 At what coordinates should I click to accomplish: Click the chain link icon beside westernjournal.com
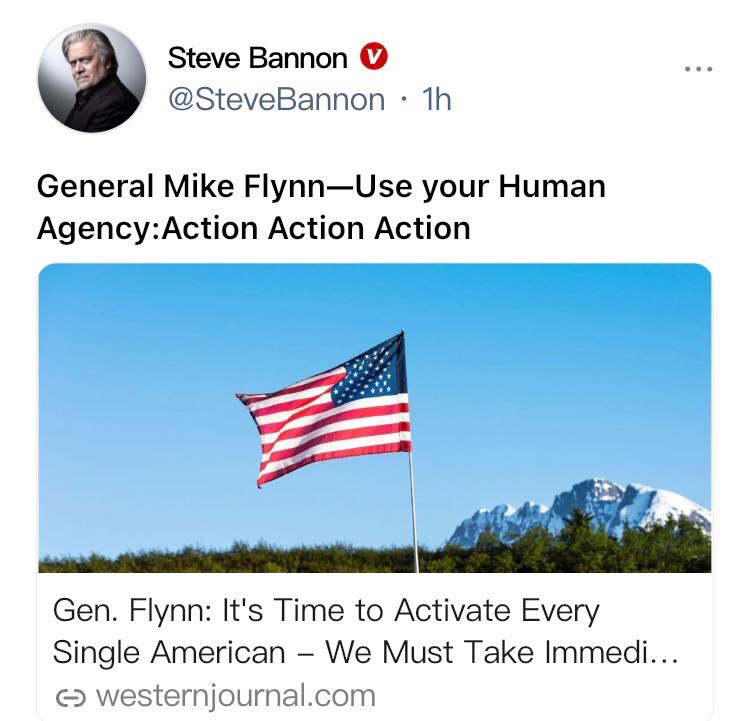coord(71,698)
